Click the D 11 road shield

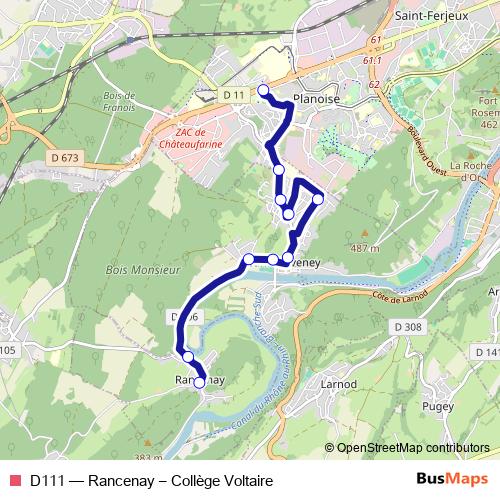pos(234,95)
